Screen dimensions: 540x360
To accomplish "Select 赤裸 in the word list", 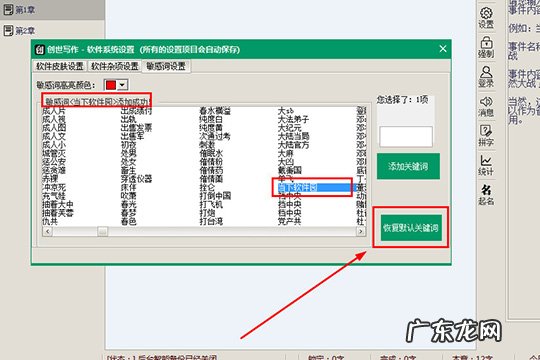I will tap(50, 179).
